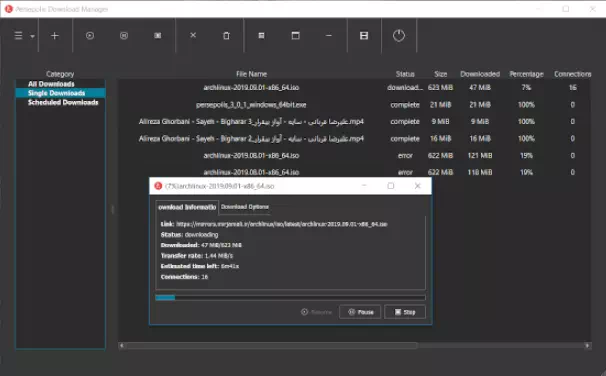This screenshot has width=606, height=376.
Task: Click the disabled Resume button in progress window
Action: click(x=316, y=312)
